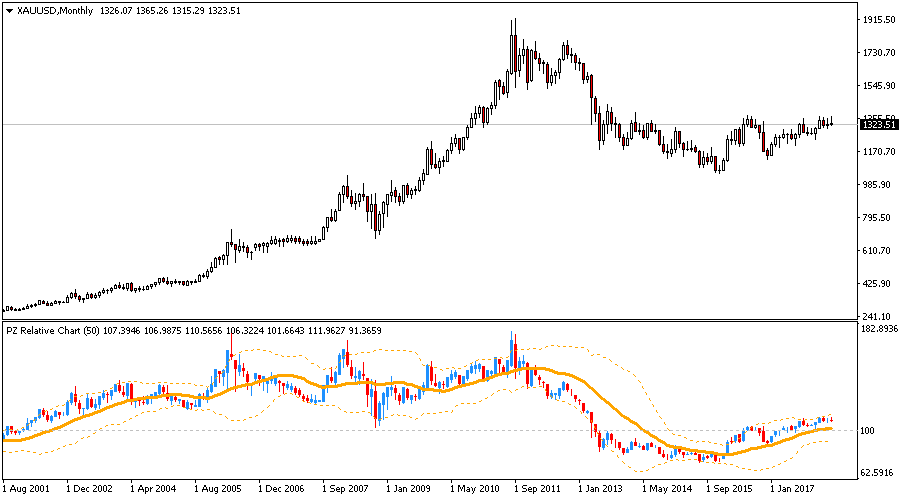Click the indicator scale 100 level label
This screenshot has width=900, height=500.
[869, 430]
